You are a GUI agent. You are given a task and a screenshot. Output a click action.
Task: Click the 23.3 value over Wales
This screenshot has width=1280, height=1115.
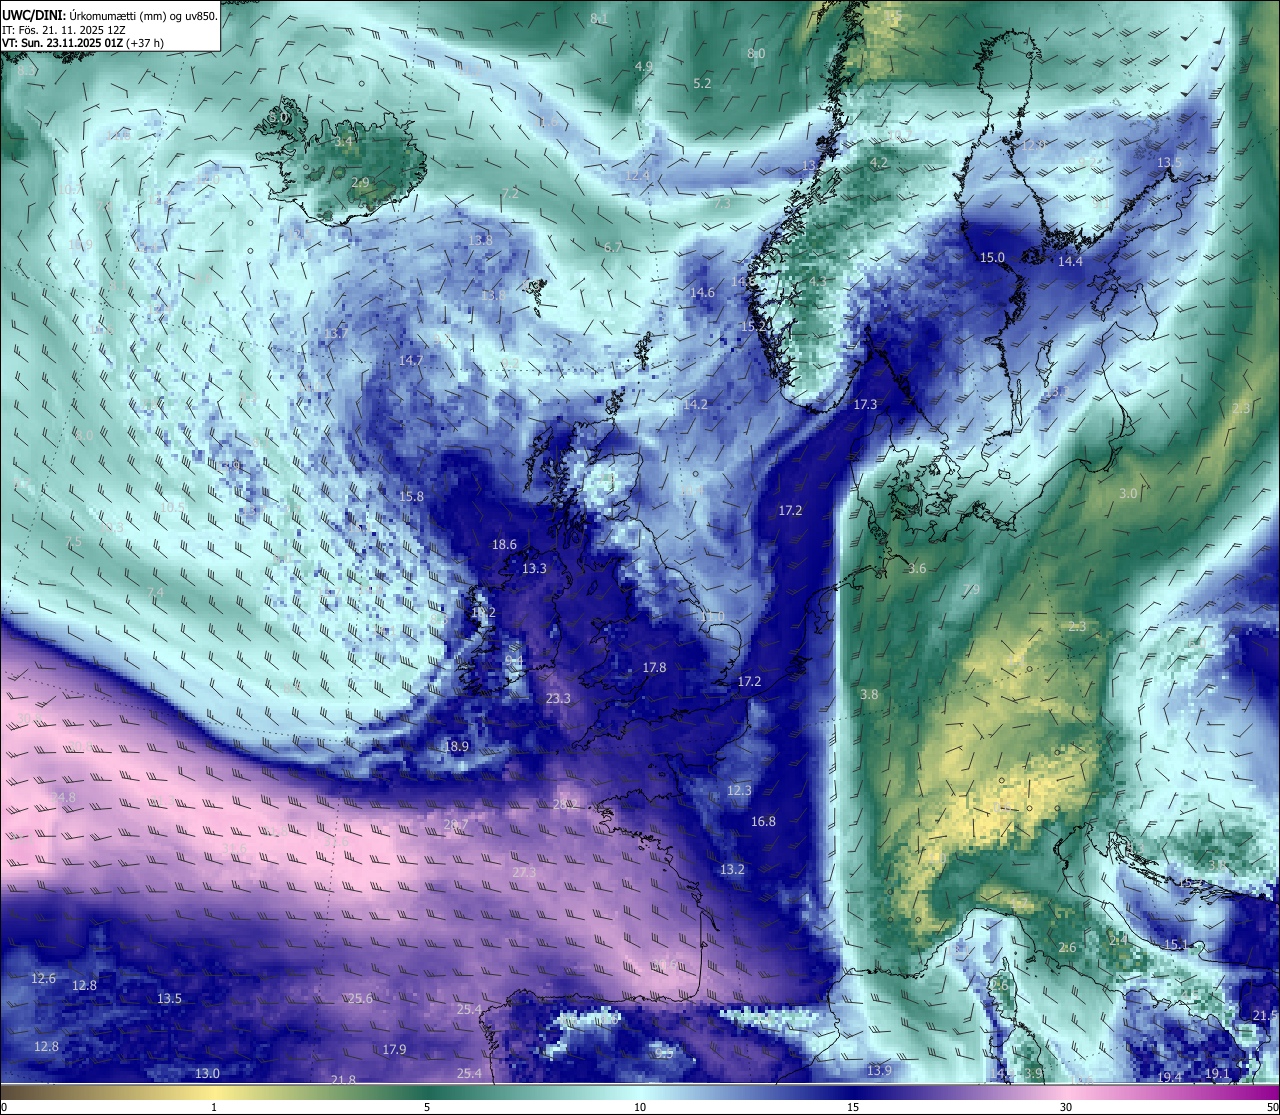click(558, 698)
